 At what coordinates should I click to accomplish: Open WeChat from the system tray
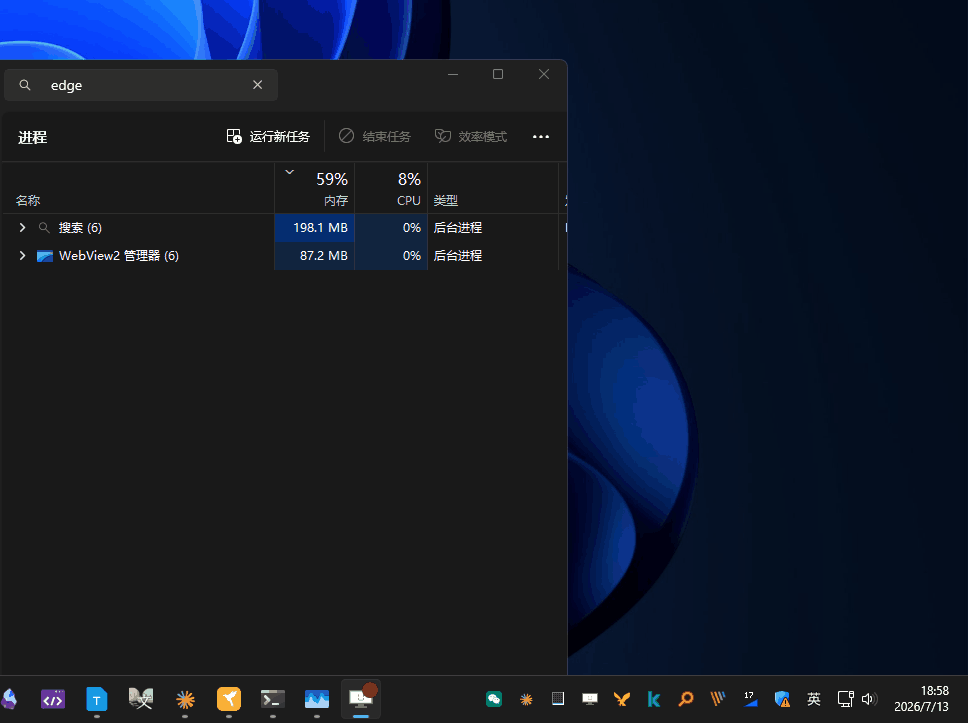point(494,699)
